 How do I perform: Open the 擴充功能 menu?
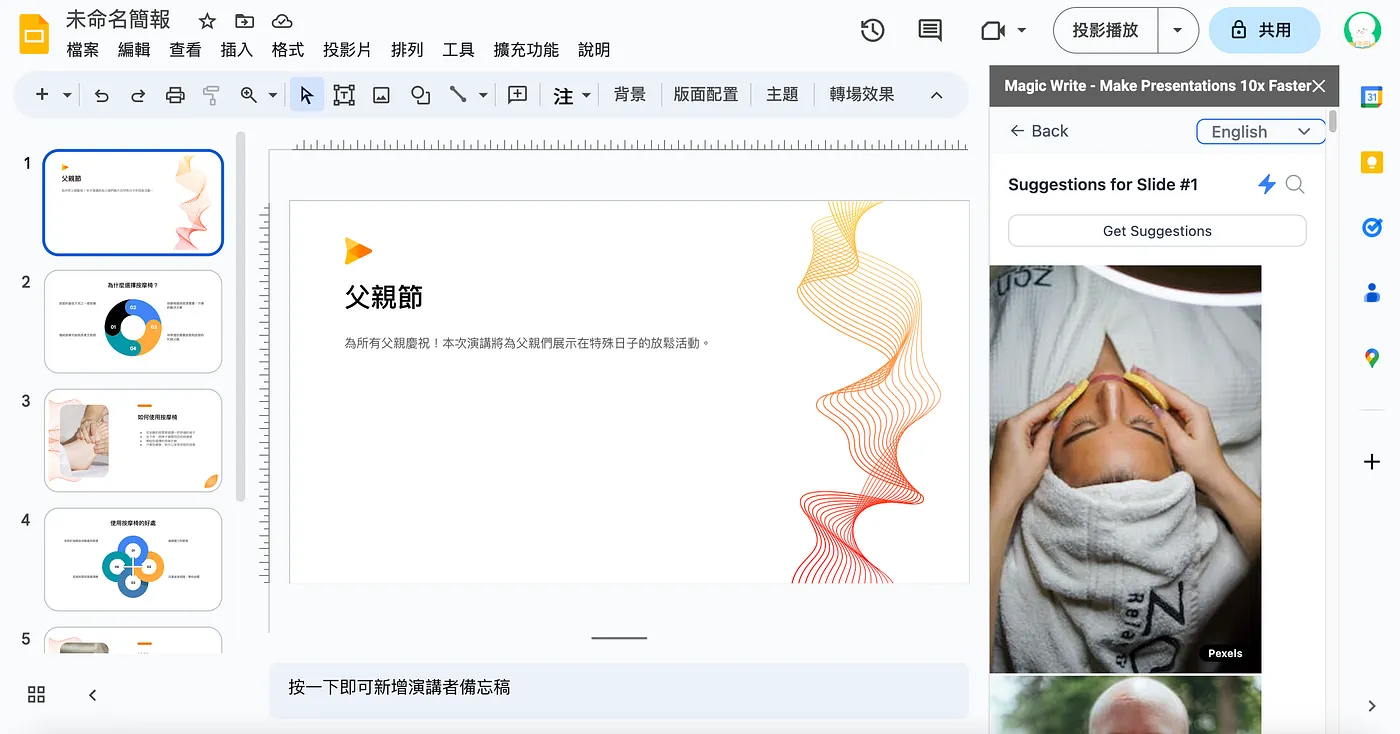526,50
